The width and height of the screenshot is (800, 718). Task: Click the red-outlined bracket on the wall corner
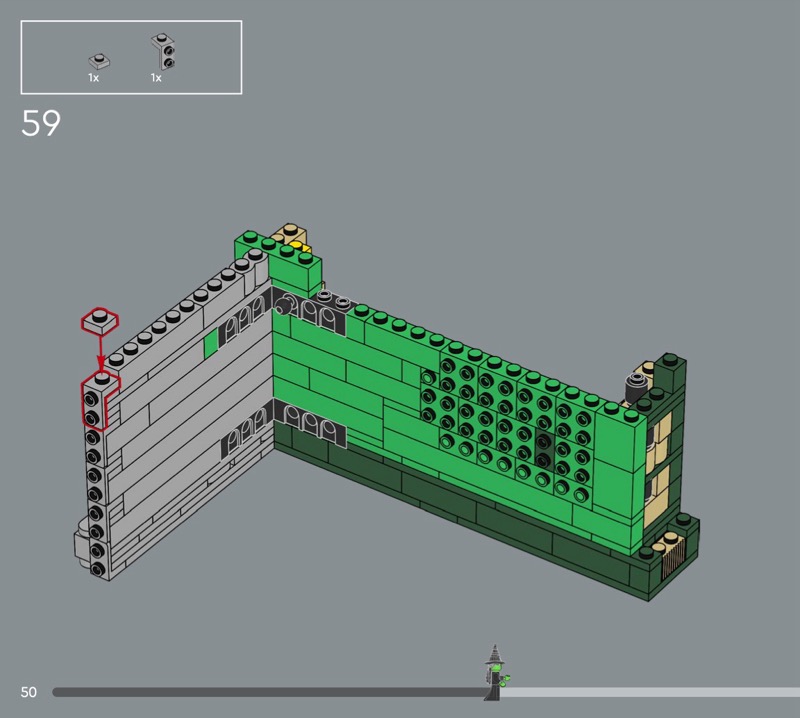[96, 402]
